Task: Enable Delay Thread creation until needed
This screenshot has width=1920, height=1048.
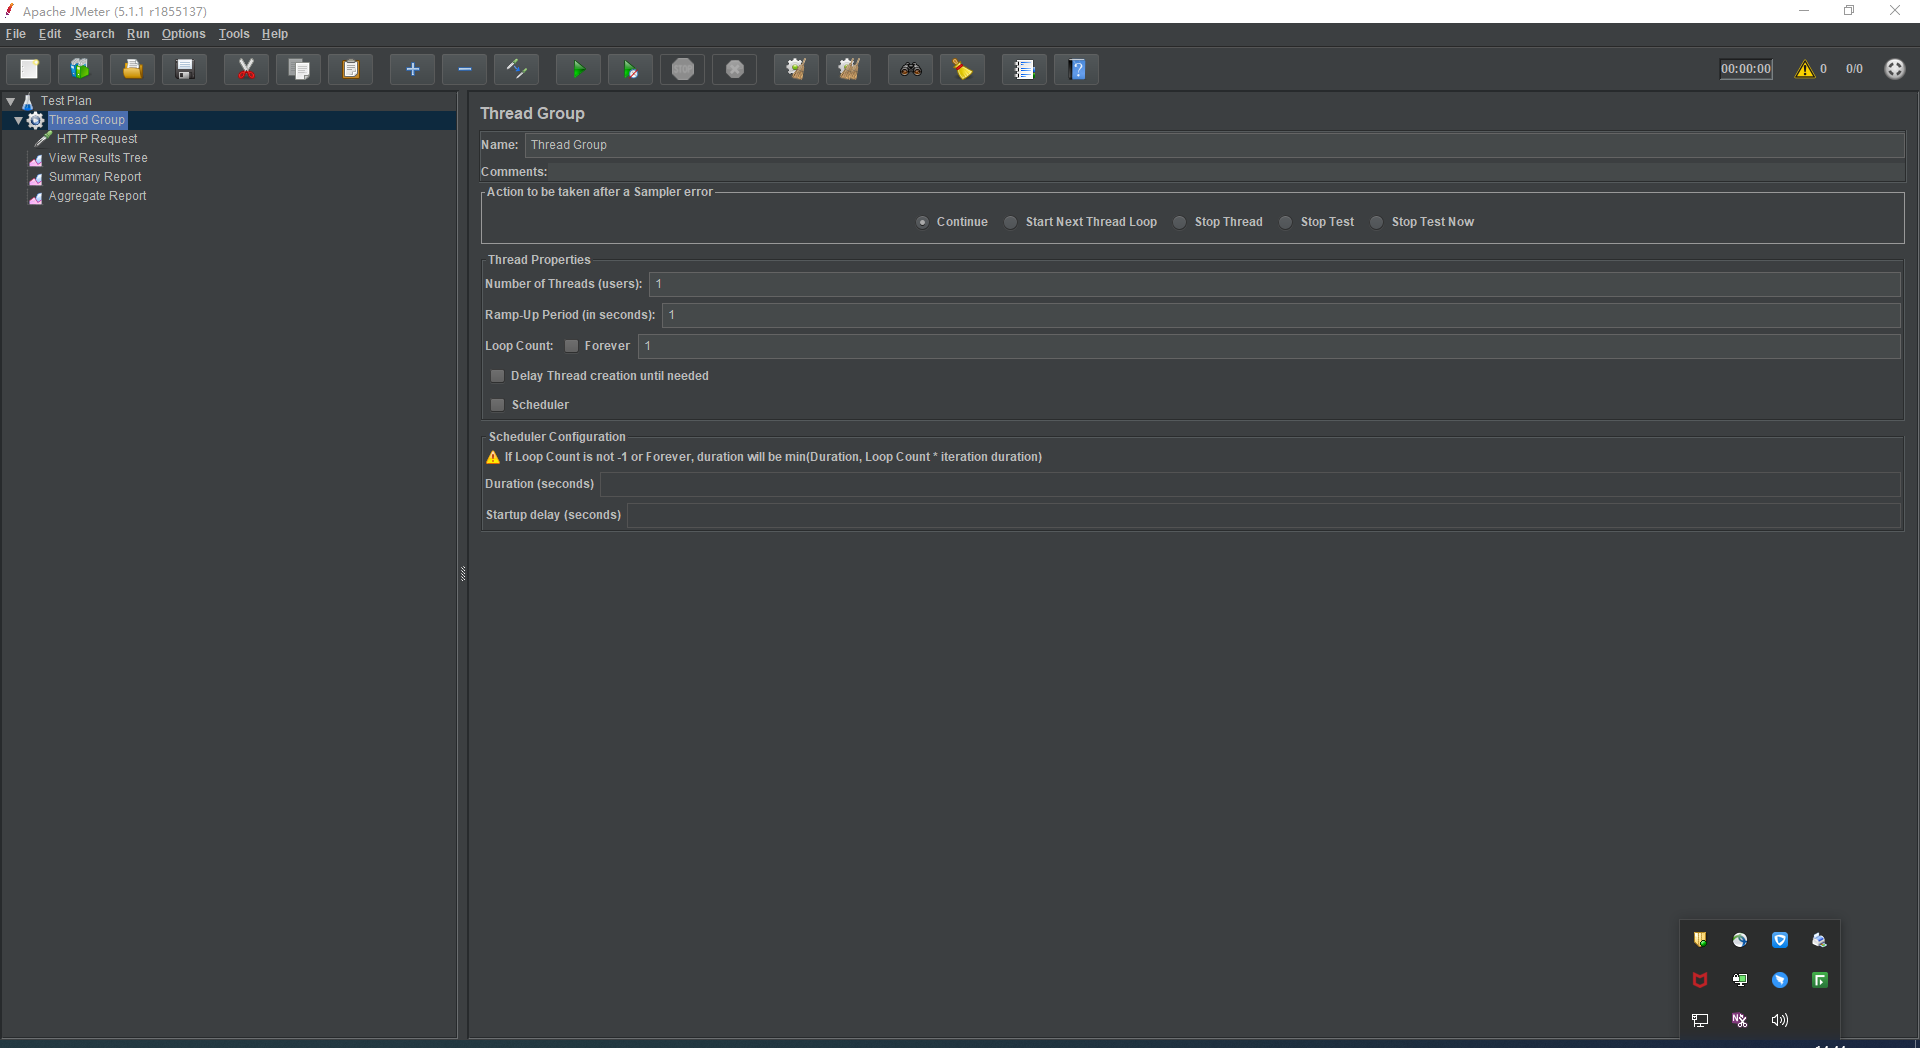Action: [x=497, y=376]
